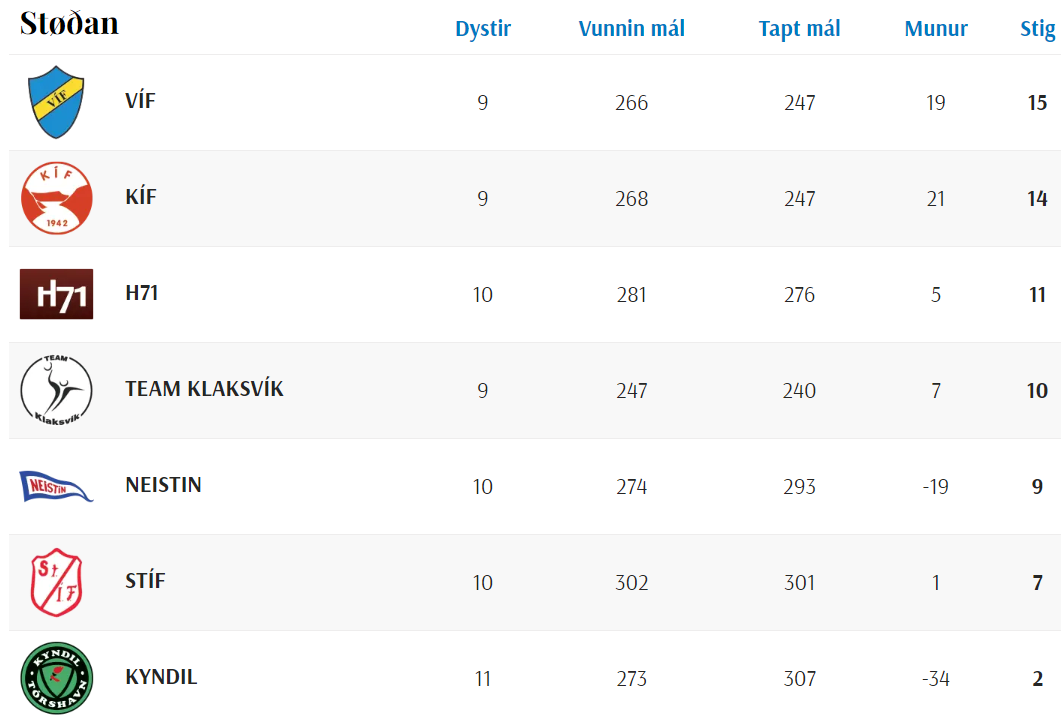Sort by the Stig column header
Image resolution: width=1061 pixels, height=722 pixels.
tap(1037, 29)
